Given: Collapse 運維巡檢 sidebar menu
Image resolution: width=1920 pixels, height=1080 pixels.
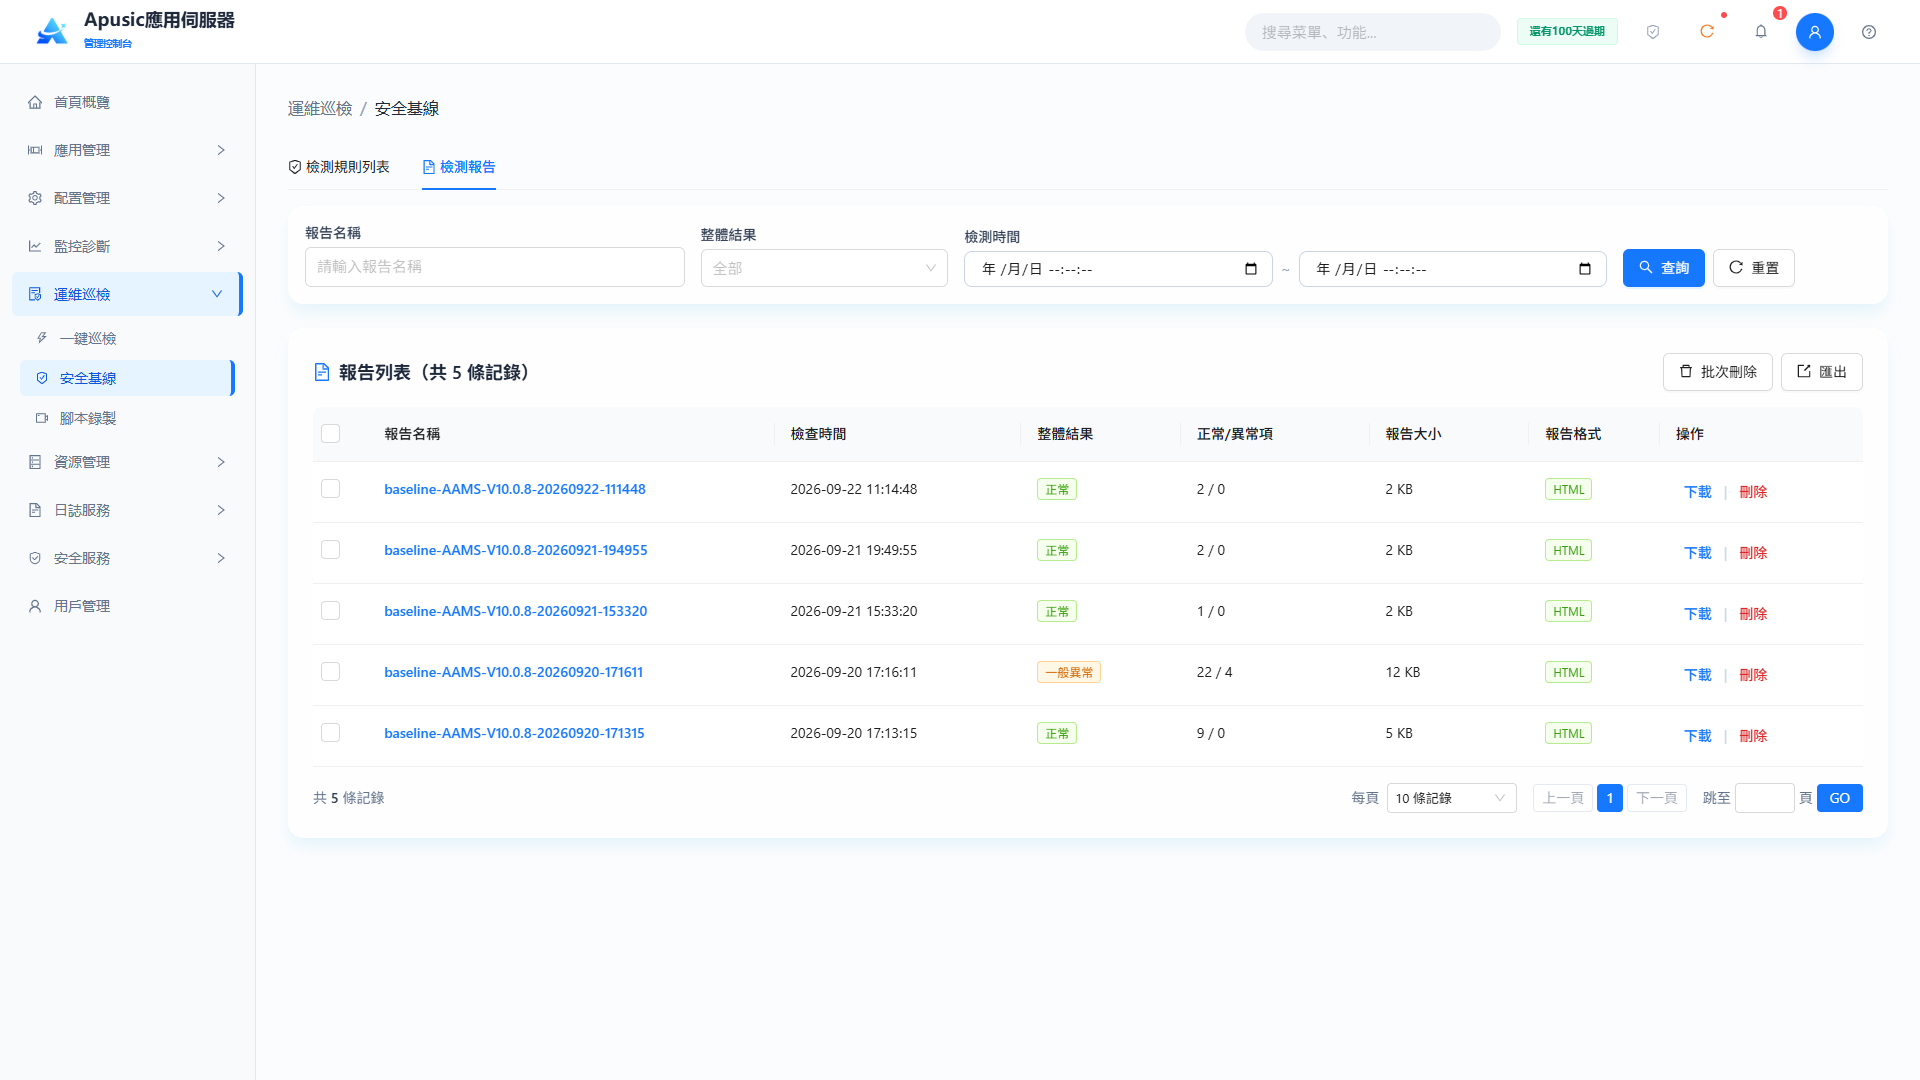Looking at the screenshot, I should 127,294.
